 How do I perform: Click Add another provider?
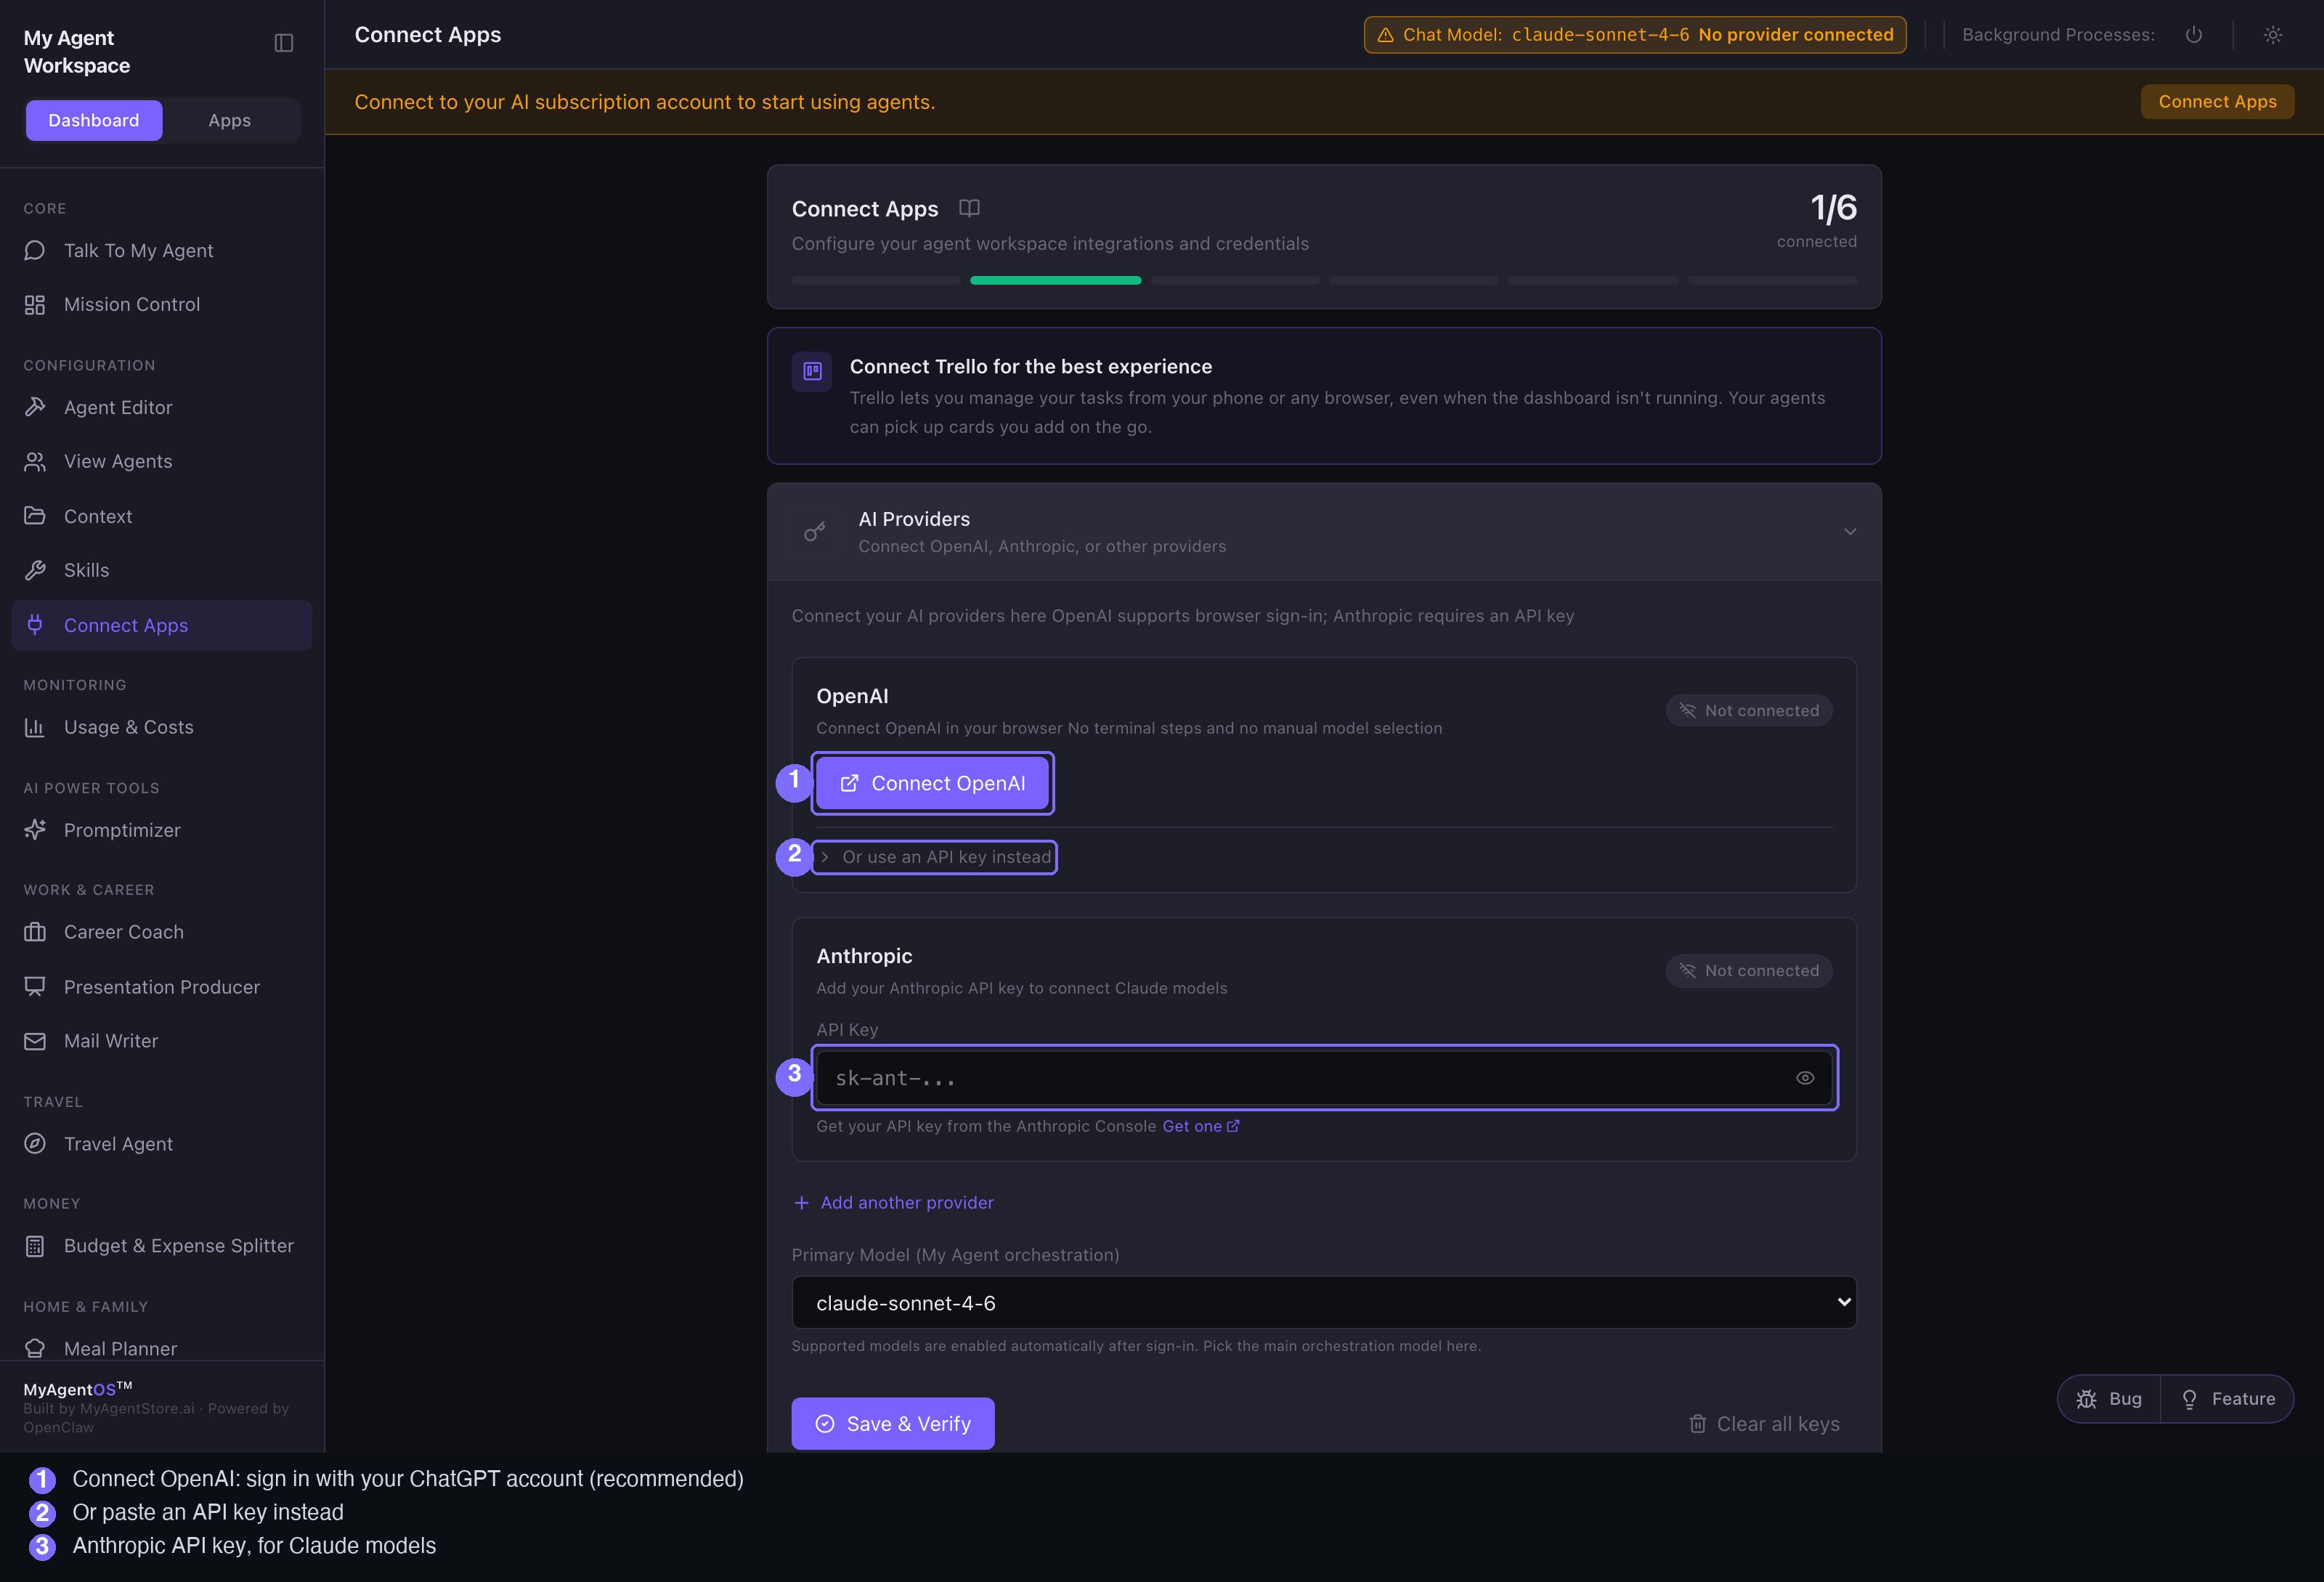click(x=893, y=1203)
